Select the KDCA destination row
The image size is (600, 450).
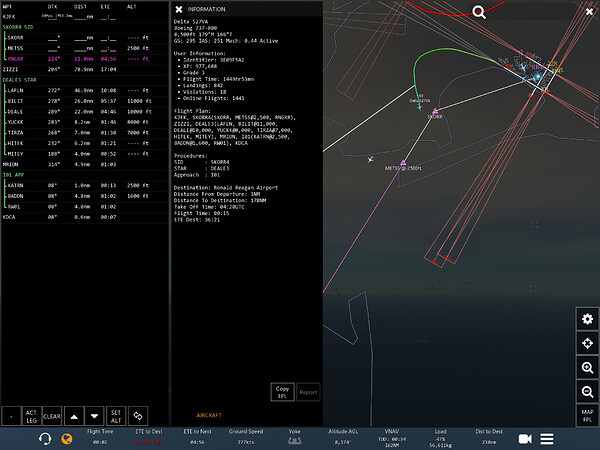84,217
